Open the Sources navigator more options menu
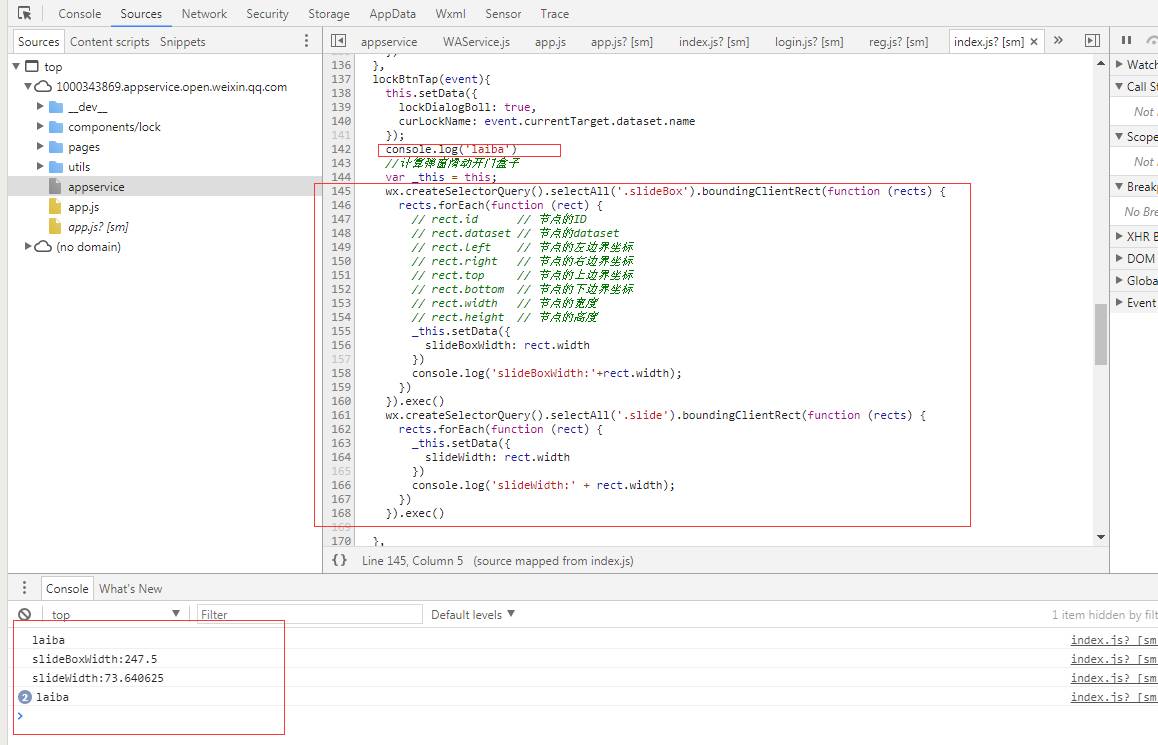1158x745 pixels. (x=306, y=41)
